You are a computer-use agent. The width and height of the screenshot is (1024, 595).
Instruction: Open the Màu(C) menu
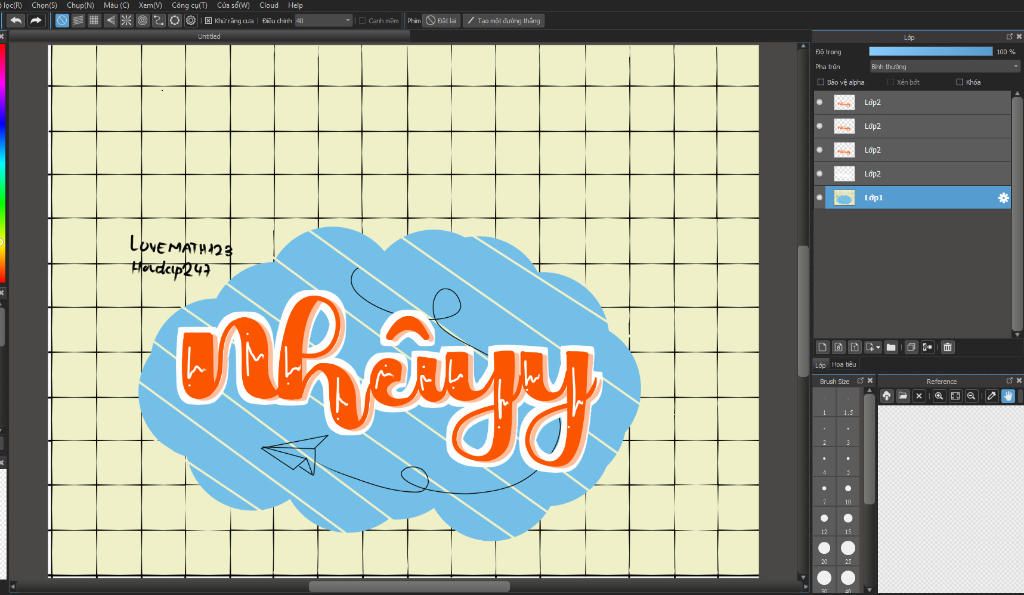[x=116, y=5]
